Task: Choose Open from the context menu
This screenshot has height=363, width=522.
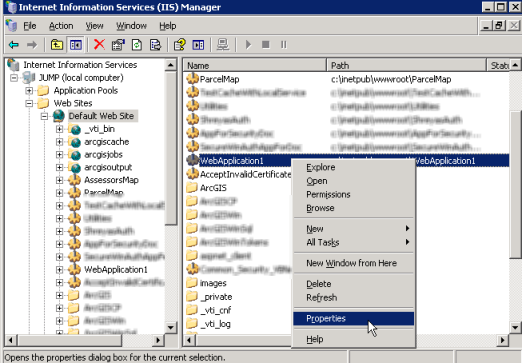Action: [354, 181]
